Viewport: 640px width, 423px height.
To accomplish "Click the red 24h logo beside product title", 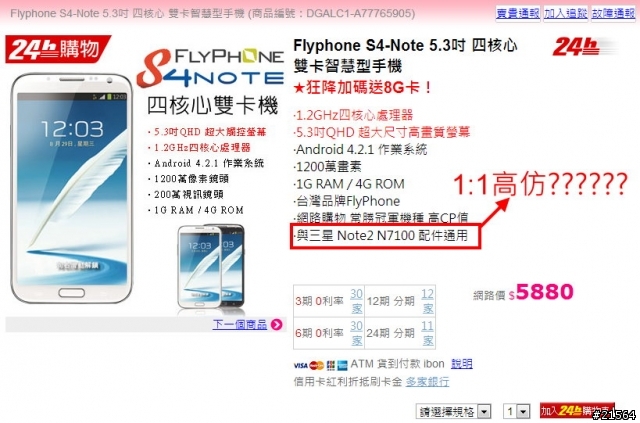I will (x=584, y=47).
